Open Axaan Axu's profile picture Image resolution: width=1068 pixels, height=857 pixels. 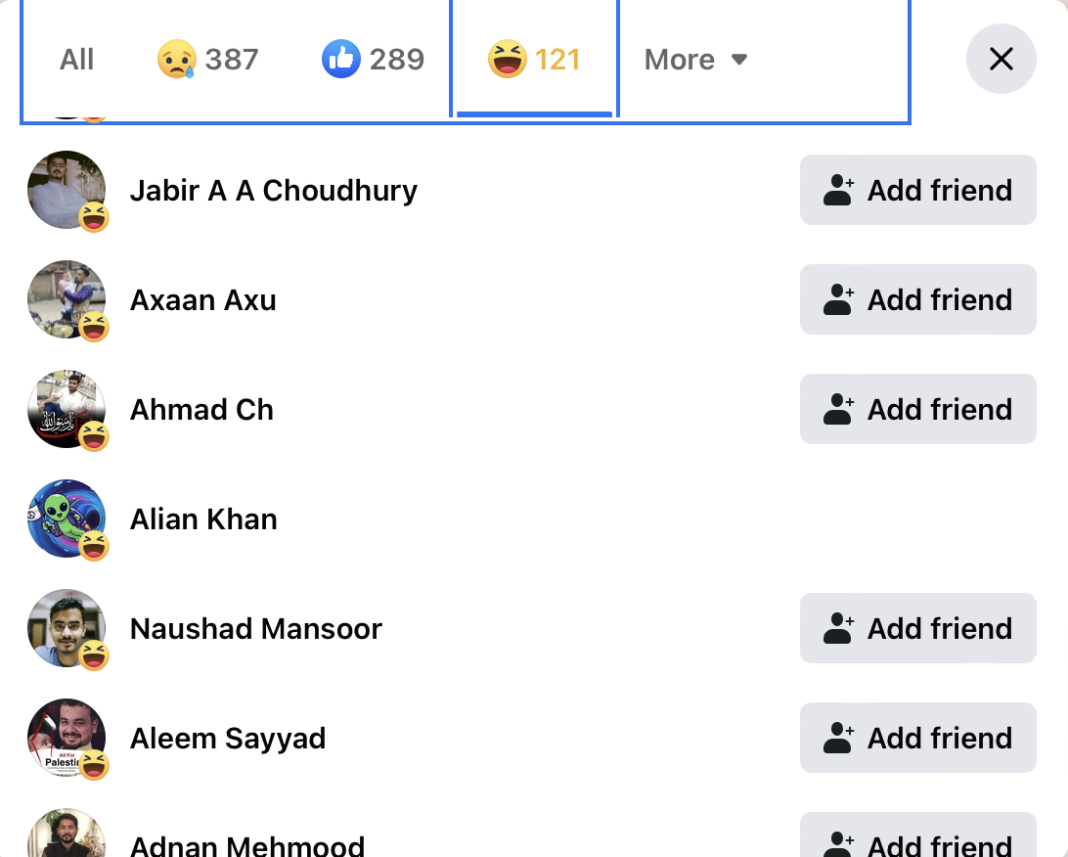(66, 300)
